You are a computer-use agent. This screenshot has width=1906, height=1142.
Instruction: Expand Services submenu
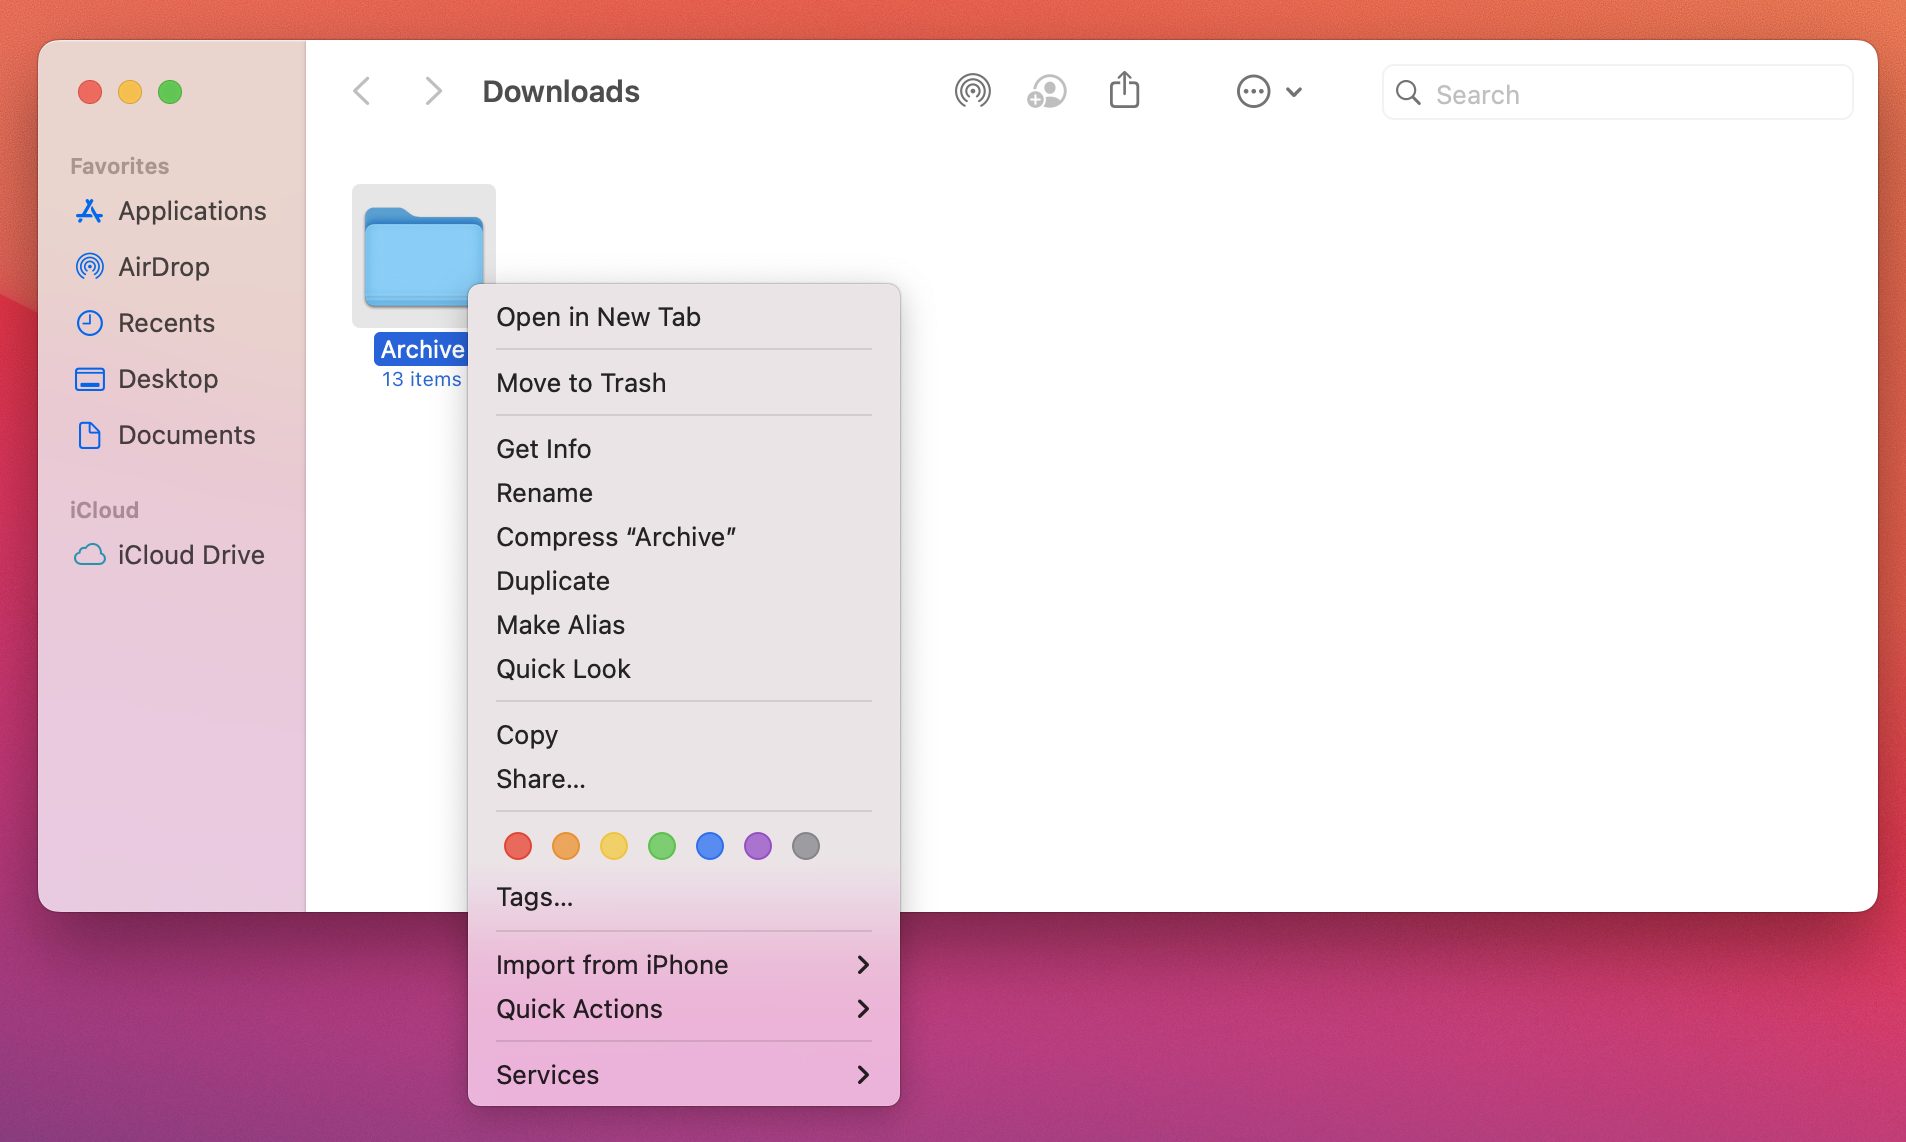point(684,1074)
